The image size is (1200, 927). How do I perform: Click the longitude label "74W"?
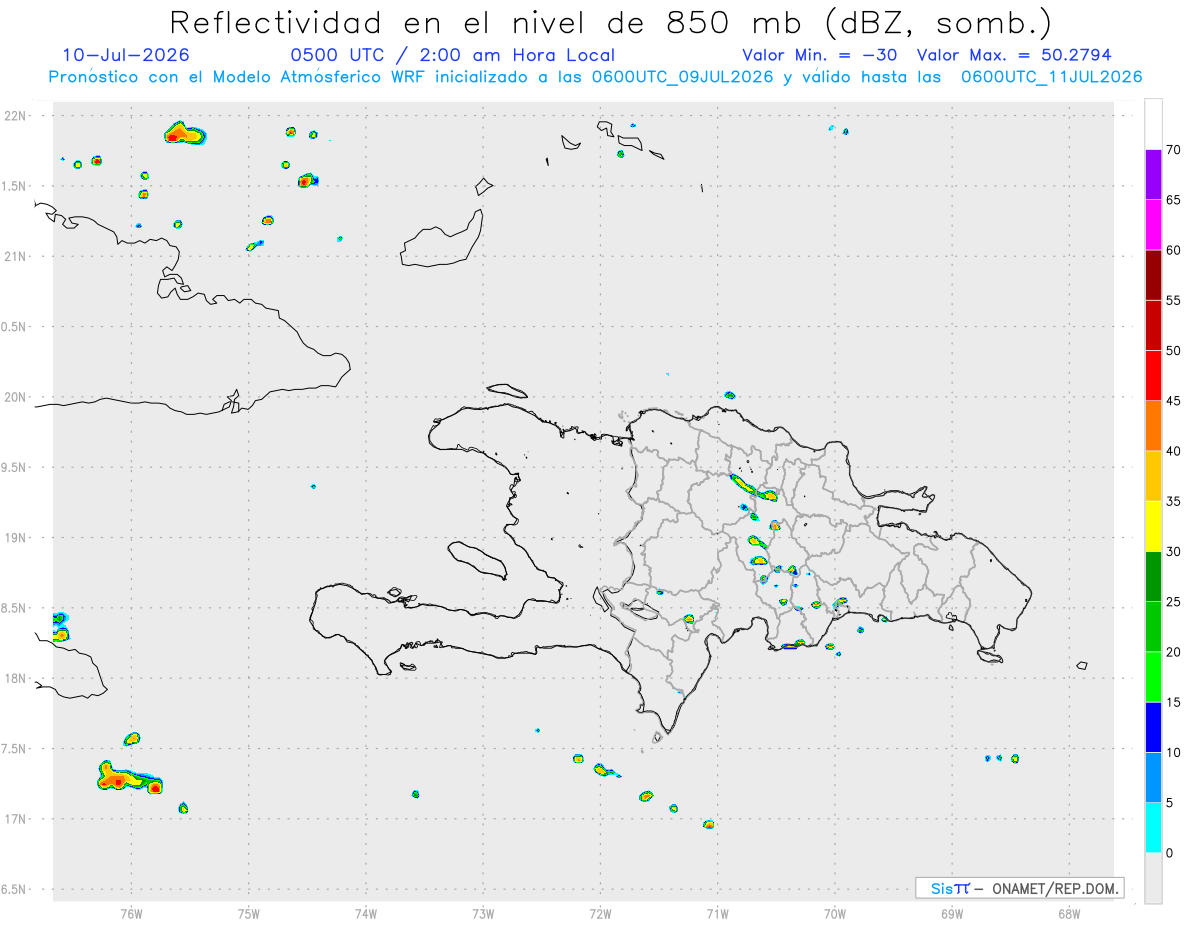point(366,914)
